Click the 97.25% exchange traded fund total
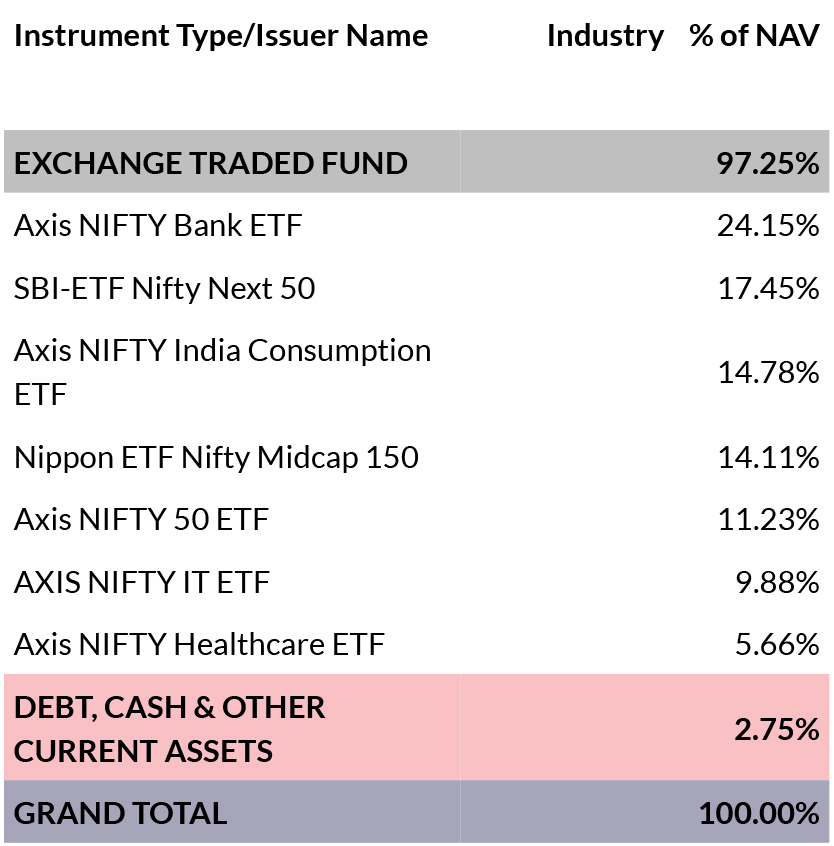 (x=768, y=163)
